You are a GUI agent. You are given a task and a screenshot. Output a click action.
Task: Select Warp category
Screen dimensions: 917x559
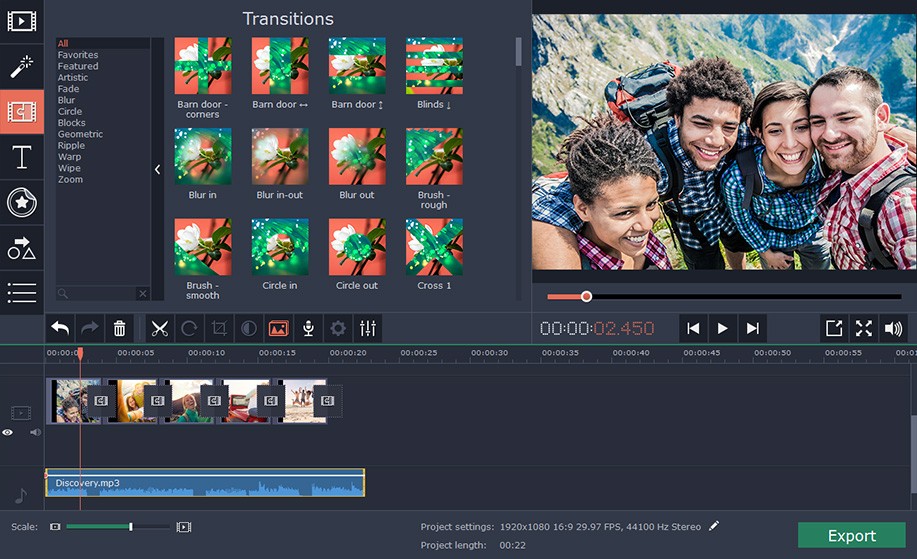pyautogui.click(x=69, y=157)
